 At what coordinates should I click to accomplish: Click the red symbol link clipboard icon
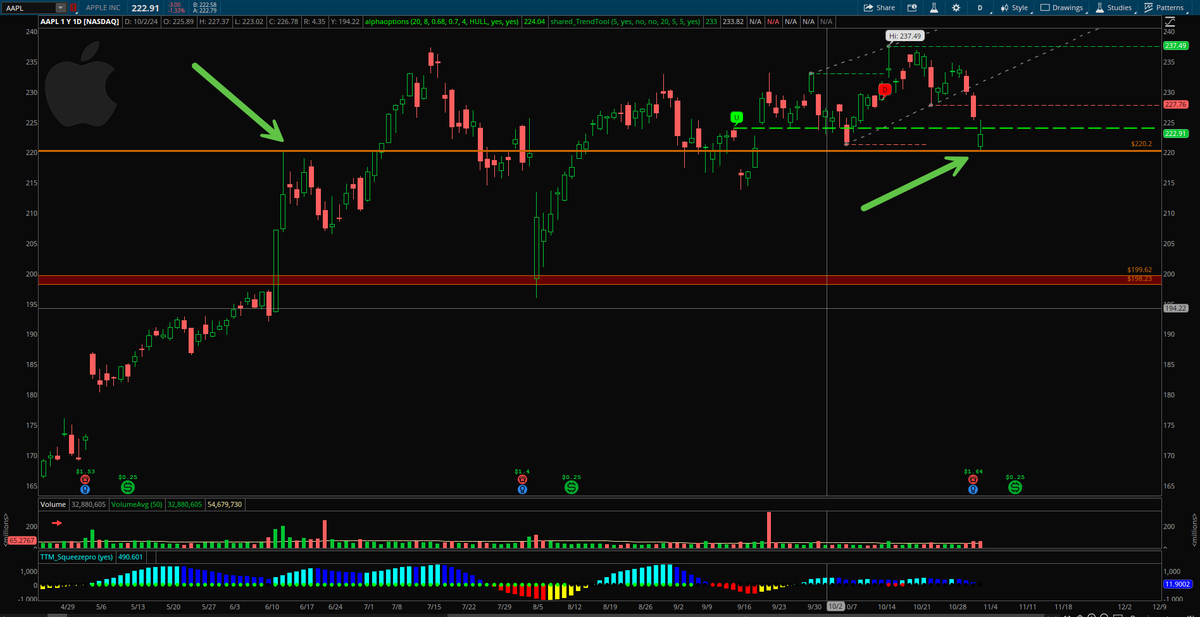(x=74, y=7)
